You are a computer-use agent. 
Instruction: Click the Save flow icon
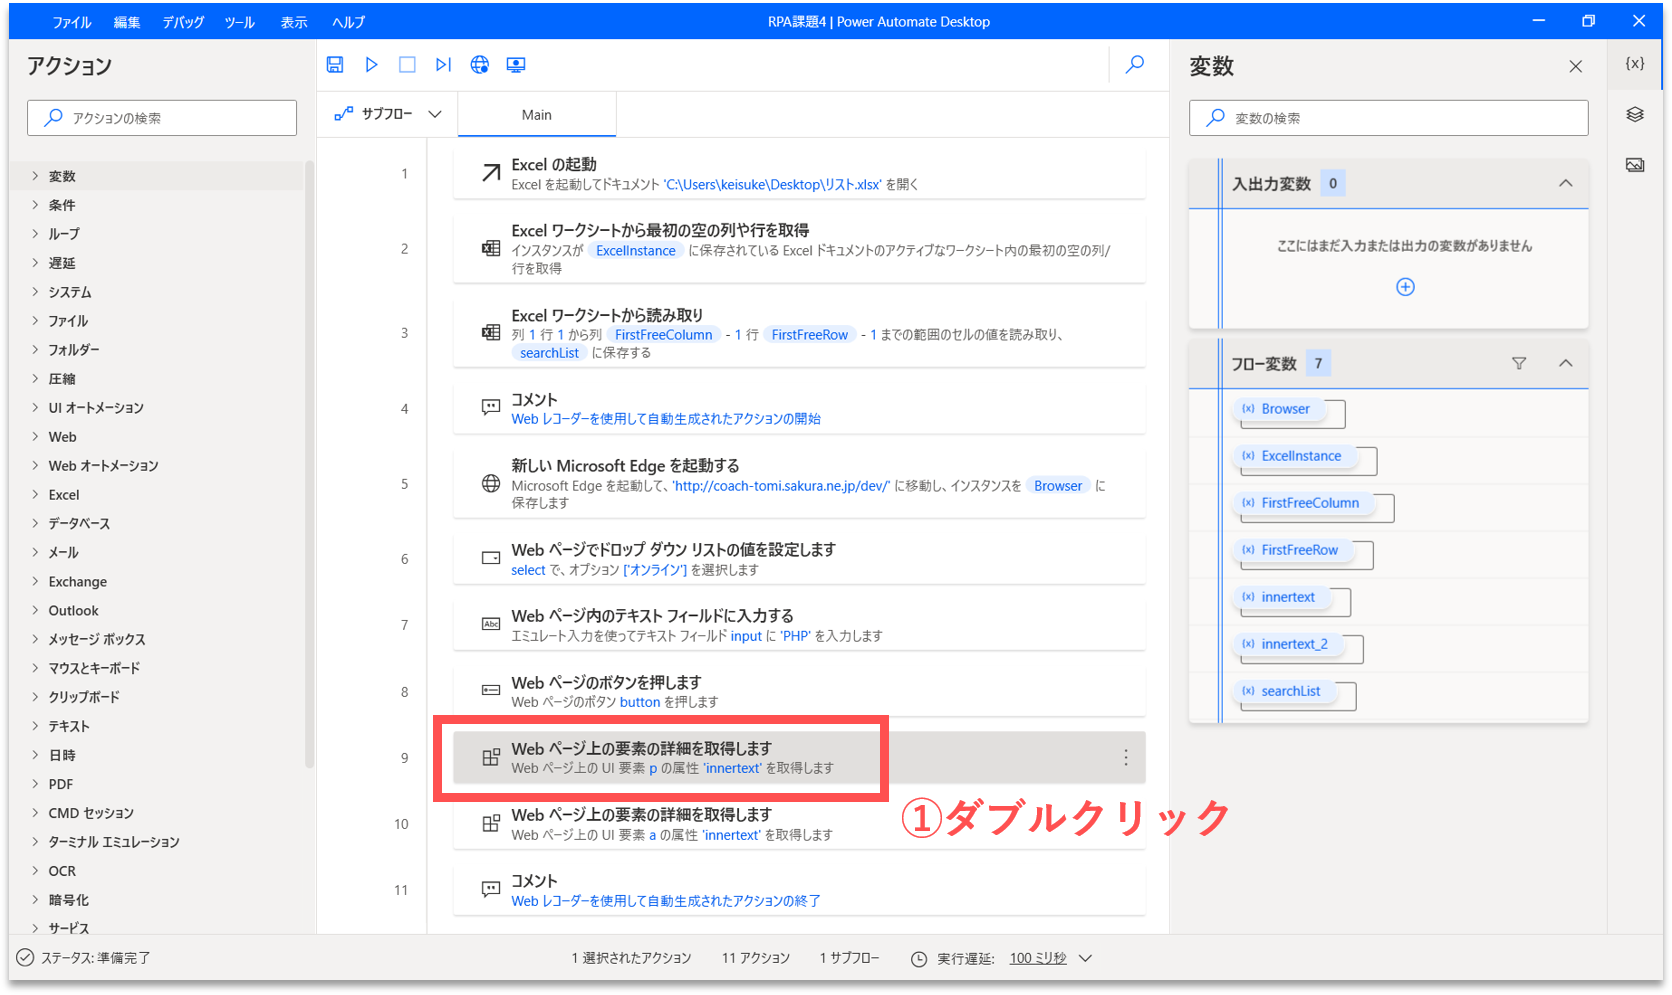coord(335,64)
